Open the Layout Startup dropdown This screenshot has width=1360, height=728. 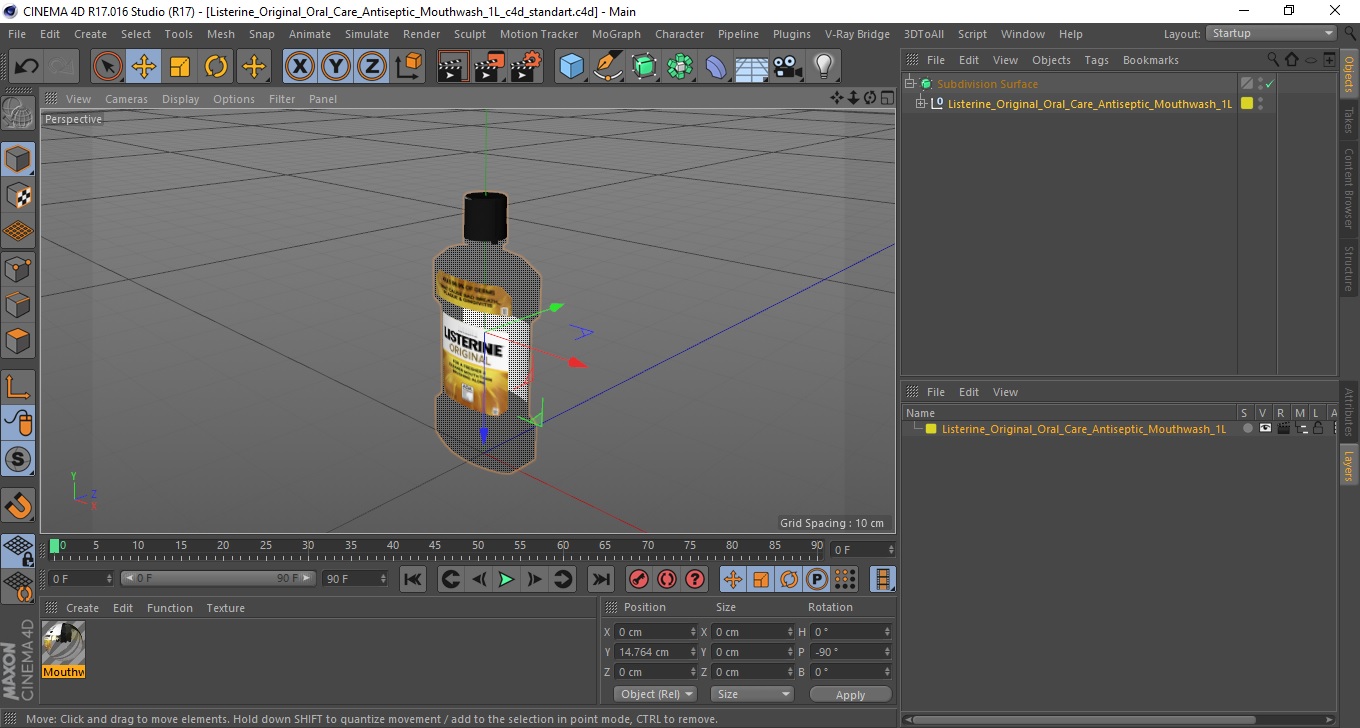pos(1272,33)
